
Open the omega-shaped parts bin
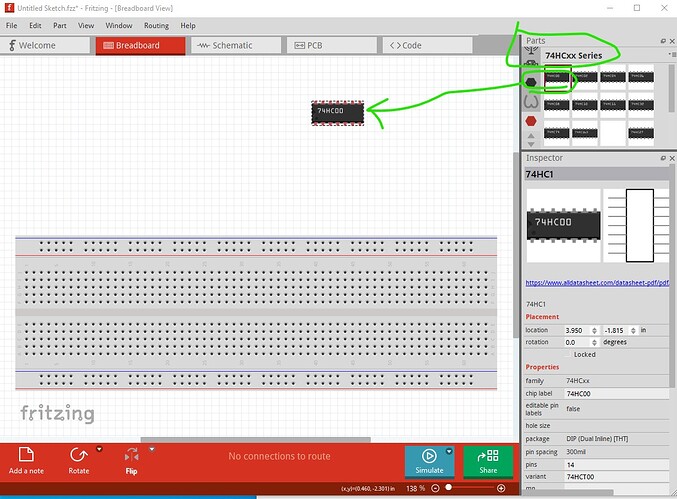coord(531,102)
